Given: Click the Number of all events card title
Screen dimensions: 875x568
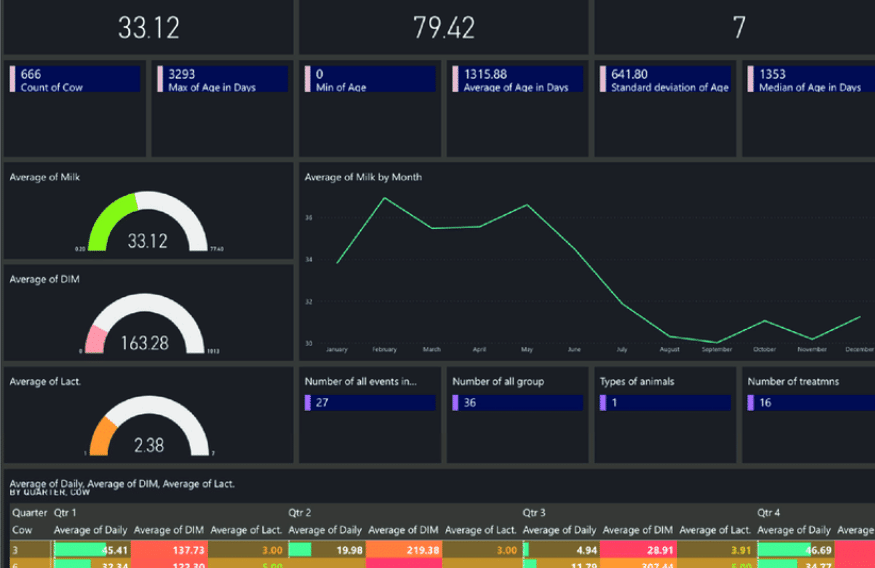Looking at the screenshot, I should pyautogui.click(x=360, y=382).
